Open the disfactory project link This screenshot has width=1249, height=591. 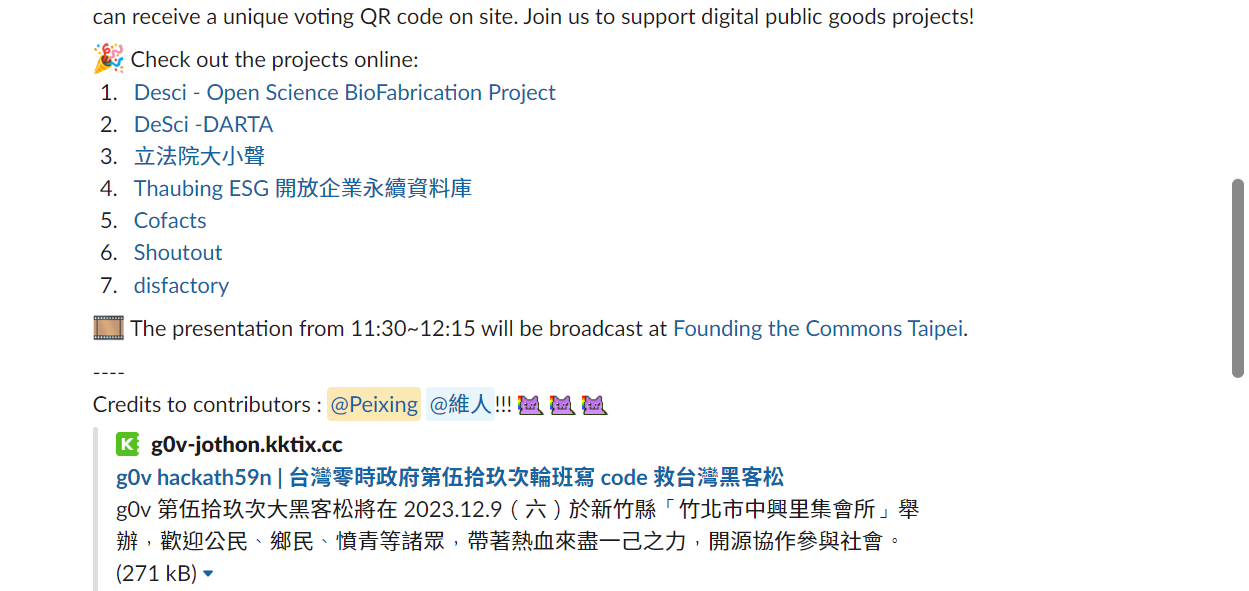[x=181, y=286]
